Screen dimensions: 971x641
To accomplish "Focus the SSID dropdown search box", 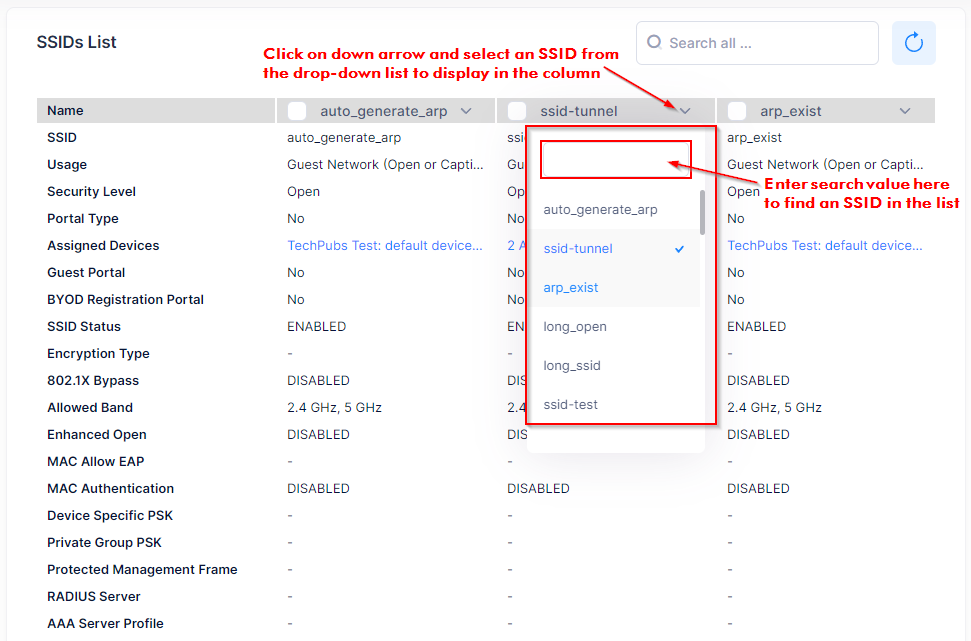I will pyautogui.click(x=615, y=160).
